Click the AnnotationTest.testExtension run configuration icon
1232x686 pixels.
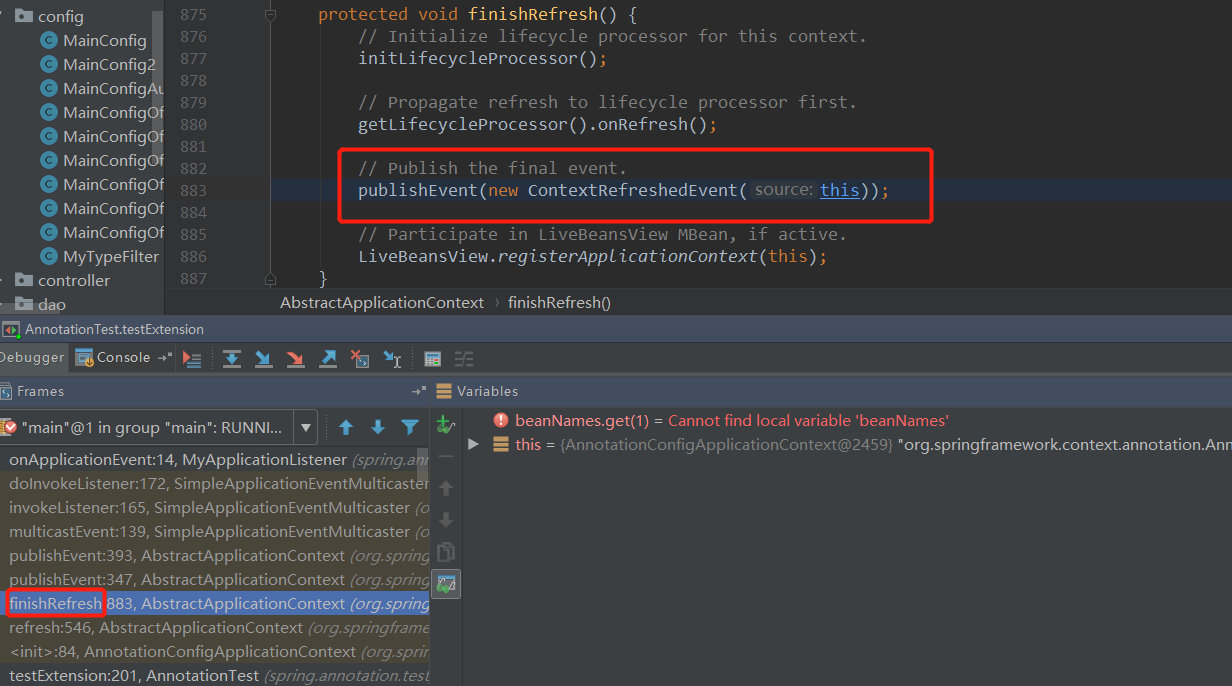[x=11, y=330]
